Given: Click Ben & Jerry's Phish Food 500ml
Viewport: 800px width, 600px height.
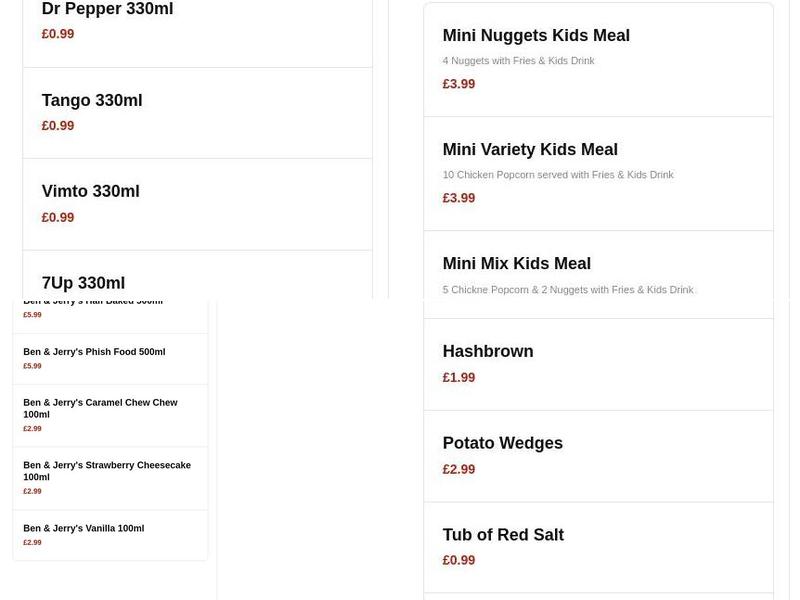Looking at the screenshot, I should pyautogui.click(x=94, y=351).
